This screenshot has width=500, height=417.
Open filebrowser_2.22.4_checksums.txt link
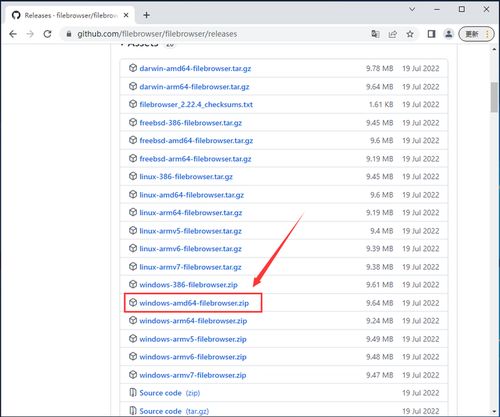196,104
